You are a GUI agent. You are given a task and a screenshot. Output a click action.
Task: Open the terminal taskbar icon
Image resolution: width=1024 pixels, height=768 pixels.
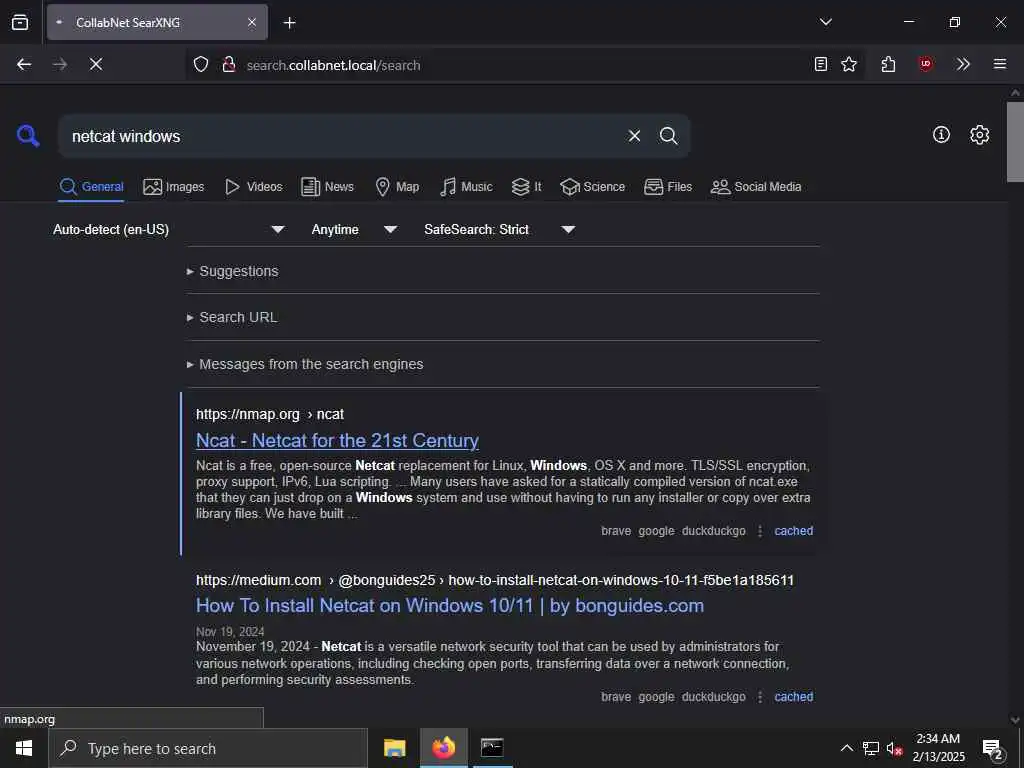point(492,748)
